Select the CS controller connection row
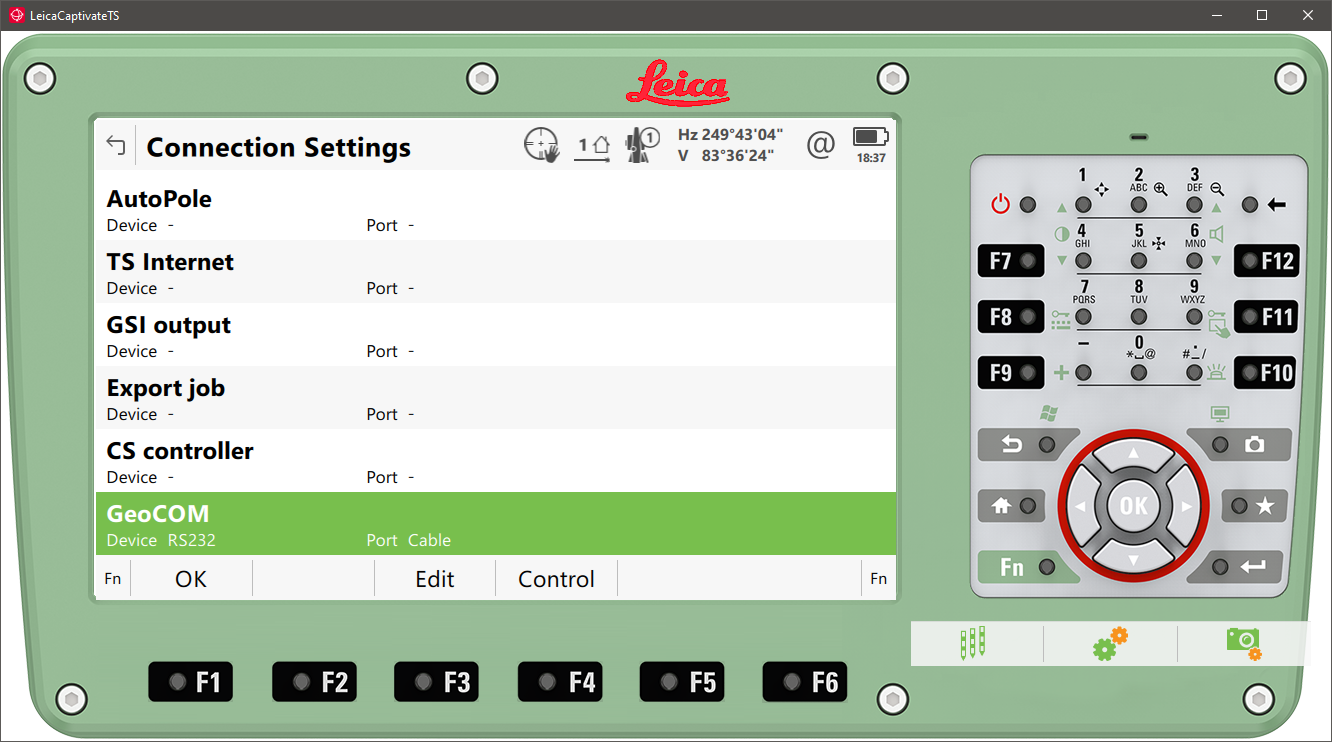Image resolution: width=1332 pixels, height=742 pixels. [x=495, y=461]
